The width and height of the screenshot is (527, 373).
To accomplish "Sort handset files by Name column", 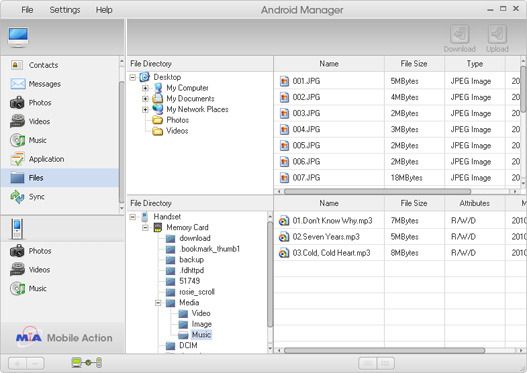I will pos(329,203).
